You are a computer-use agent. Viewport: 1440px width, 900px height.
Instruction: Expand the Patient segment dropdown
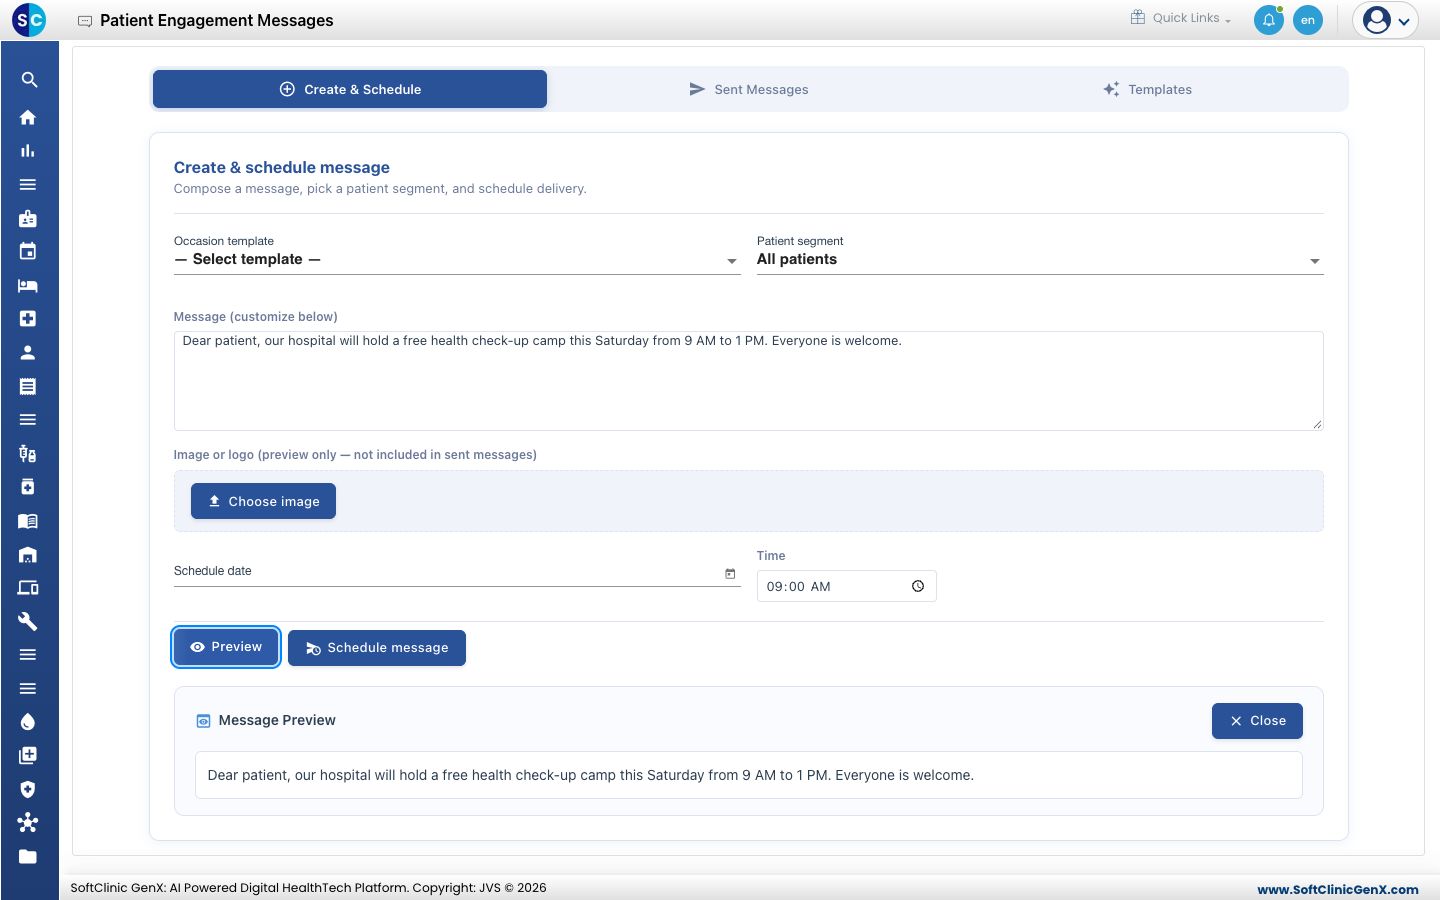pyautogui.click(x=1040, y=260)
